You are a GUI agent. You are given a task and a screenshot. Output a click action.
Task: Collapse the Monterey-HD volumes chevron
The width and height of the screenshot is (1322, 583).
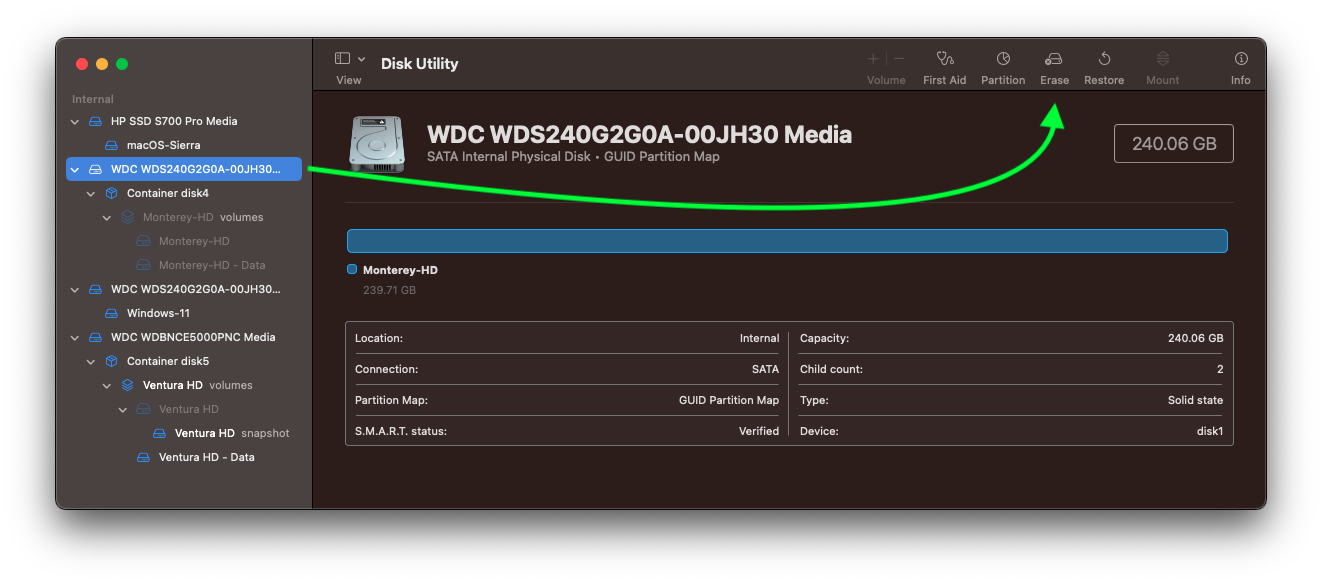107,217
